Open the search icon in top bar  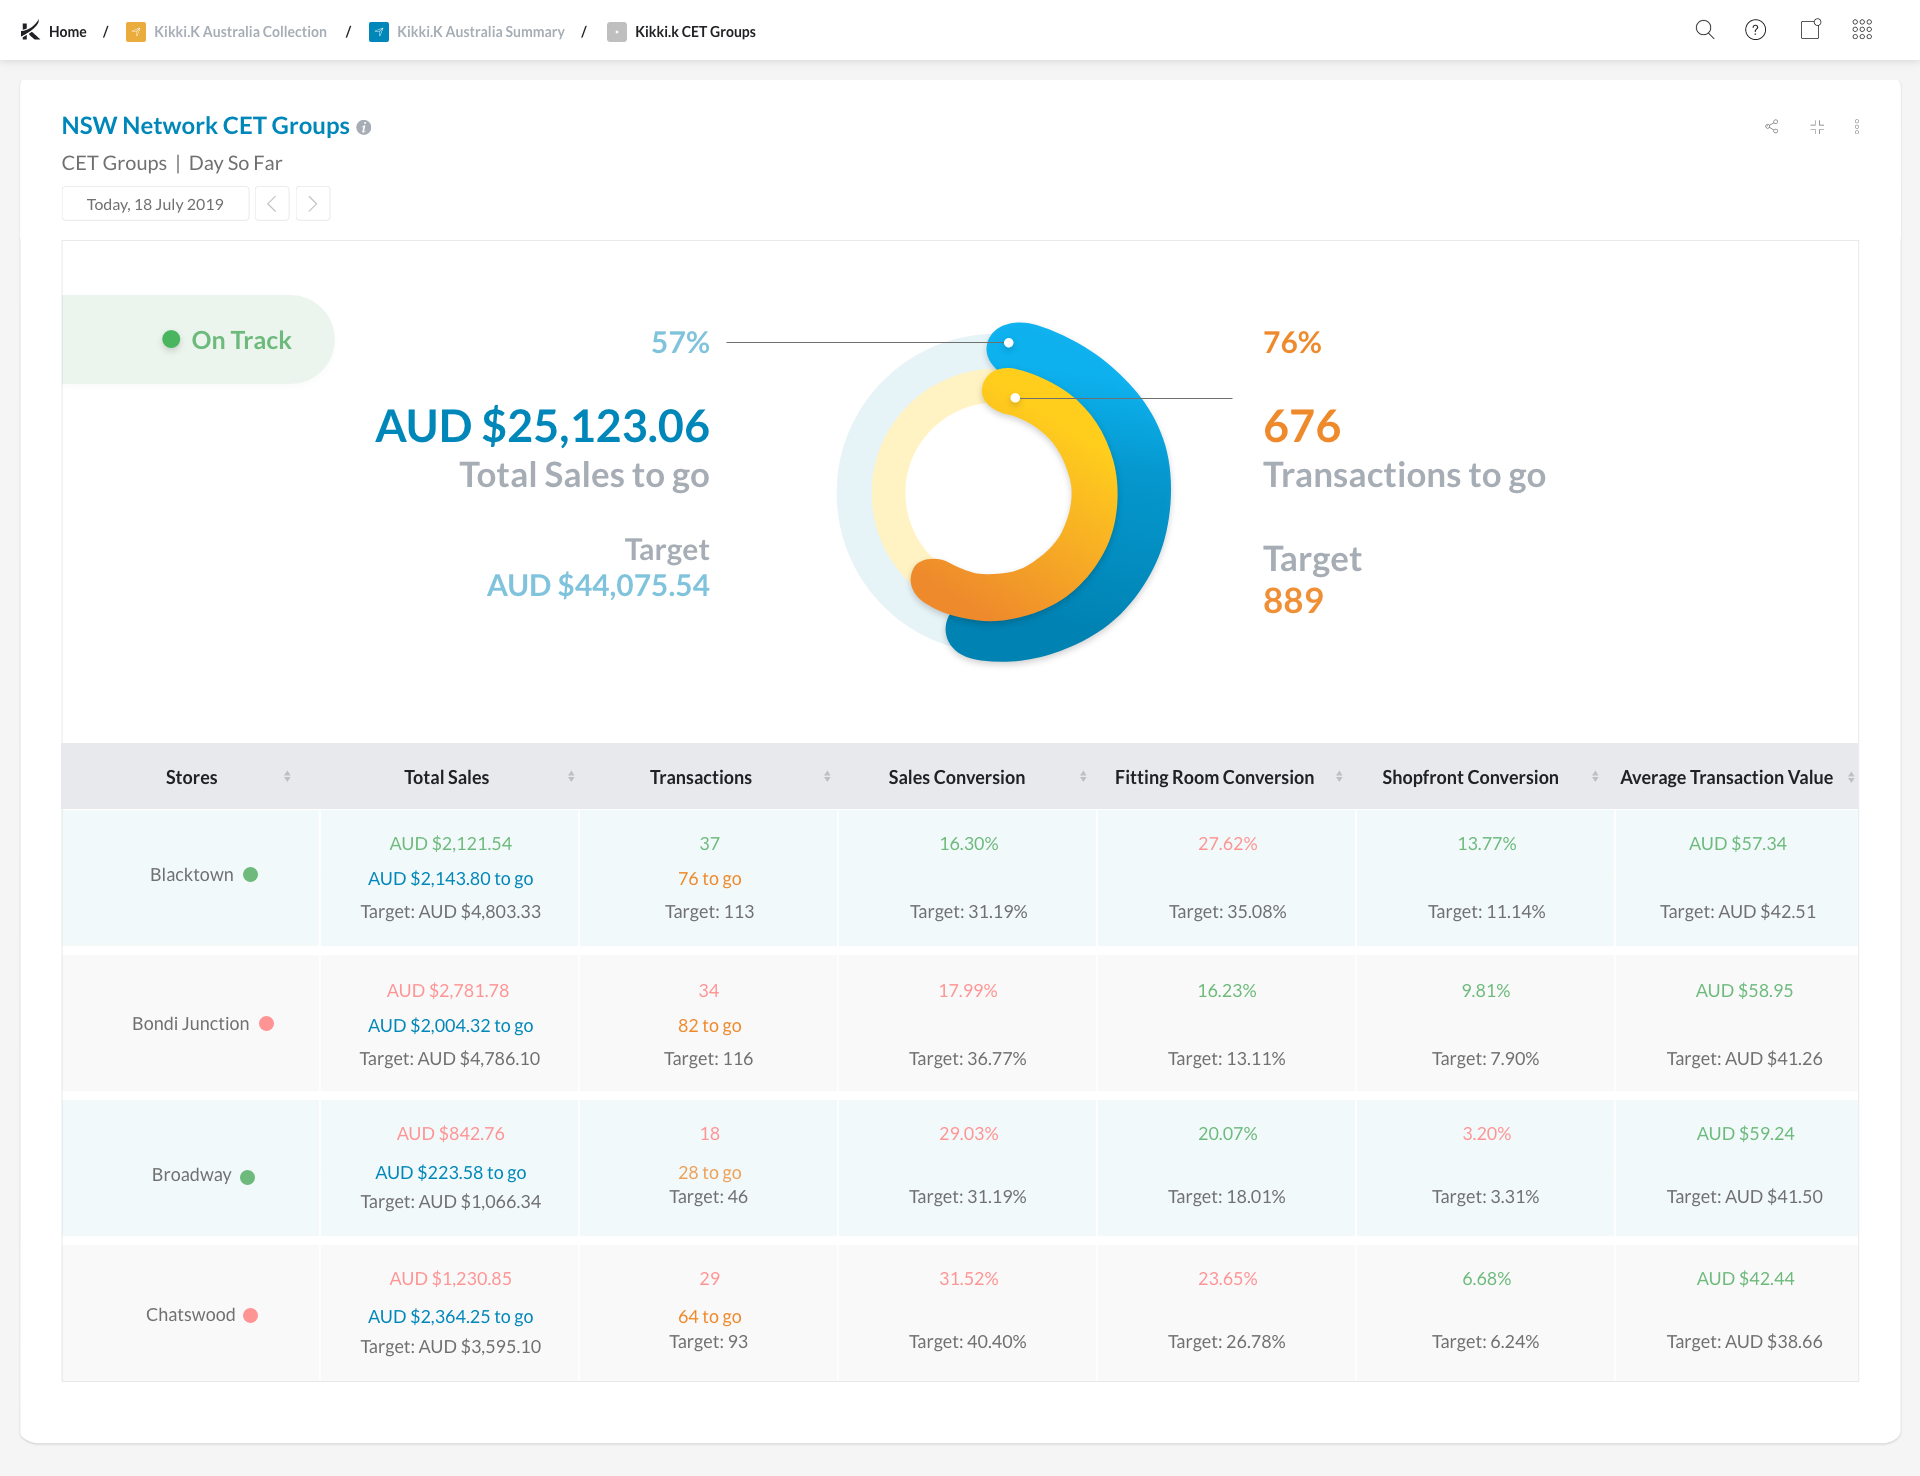[x=1705, y=30]
